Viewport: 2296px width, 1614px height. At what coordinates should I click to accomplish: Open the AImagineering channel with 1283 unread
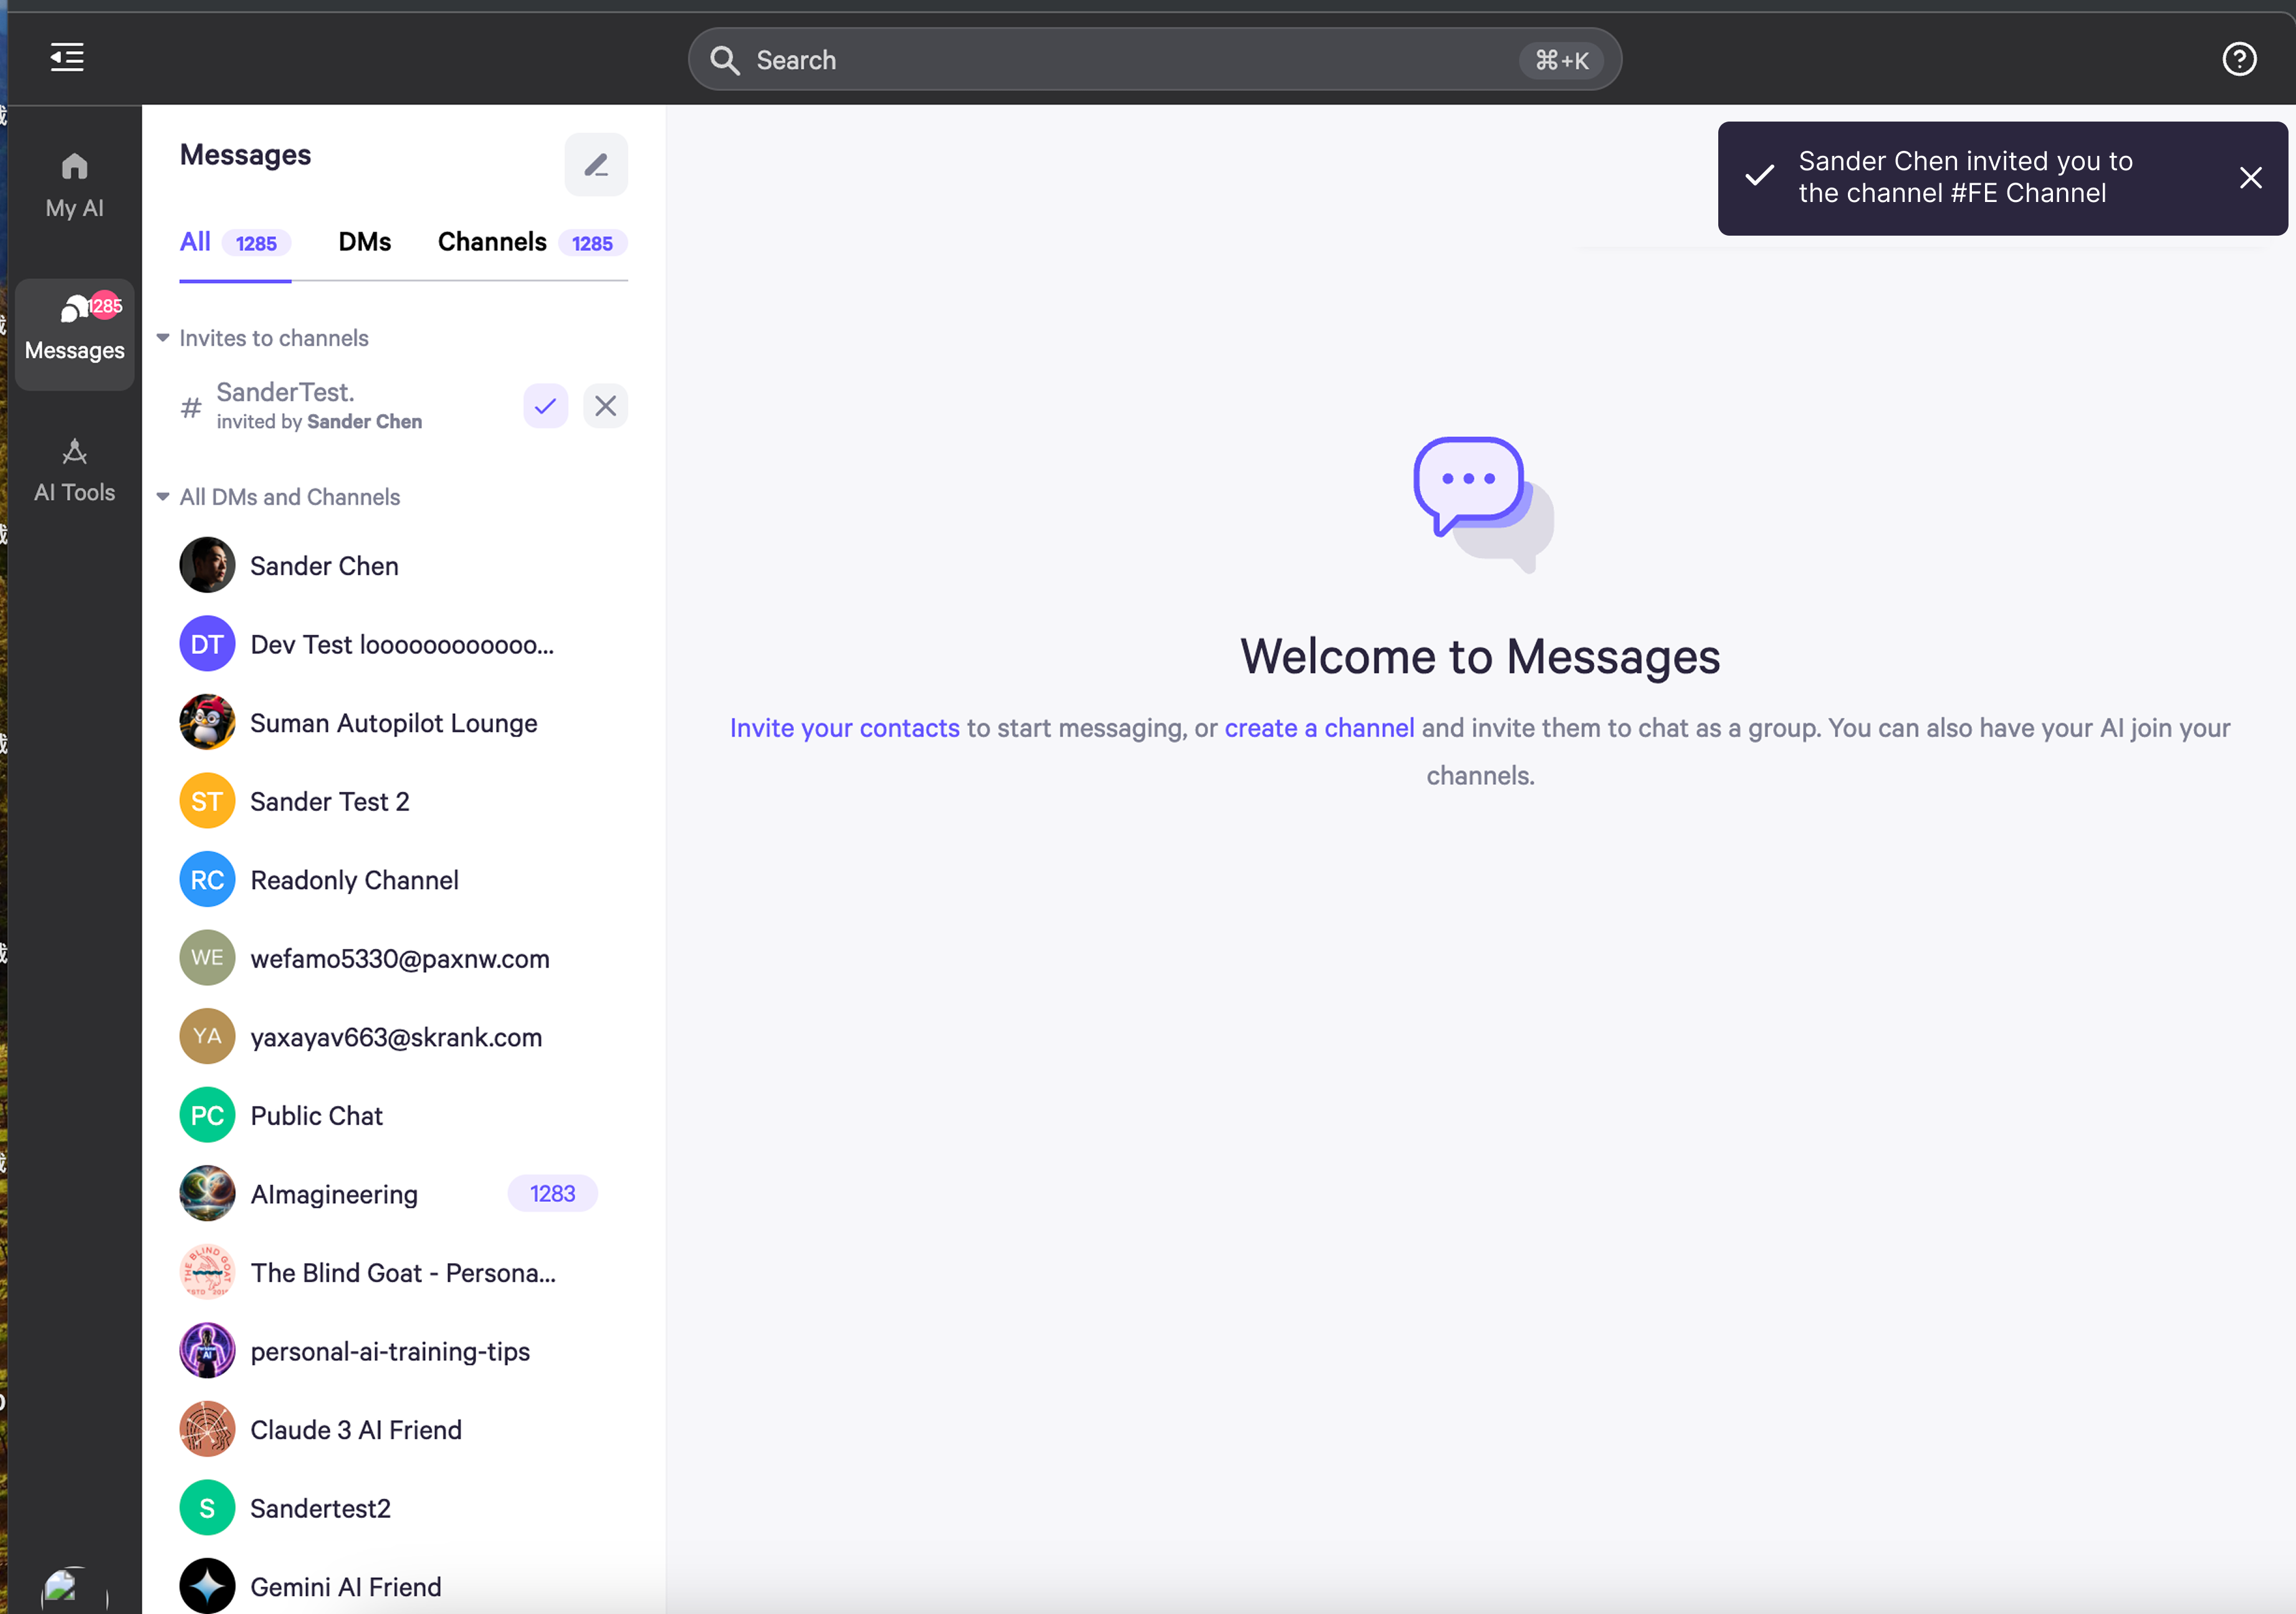click(334, 1194)
